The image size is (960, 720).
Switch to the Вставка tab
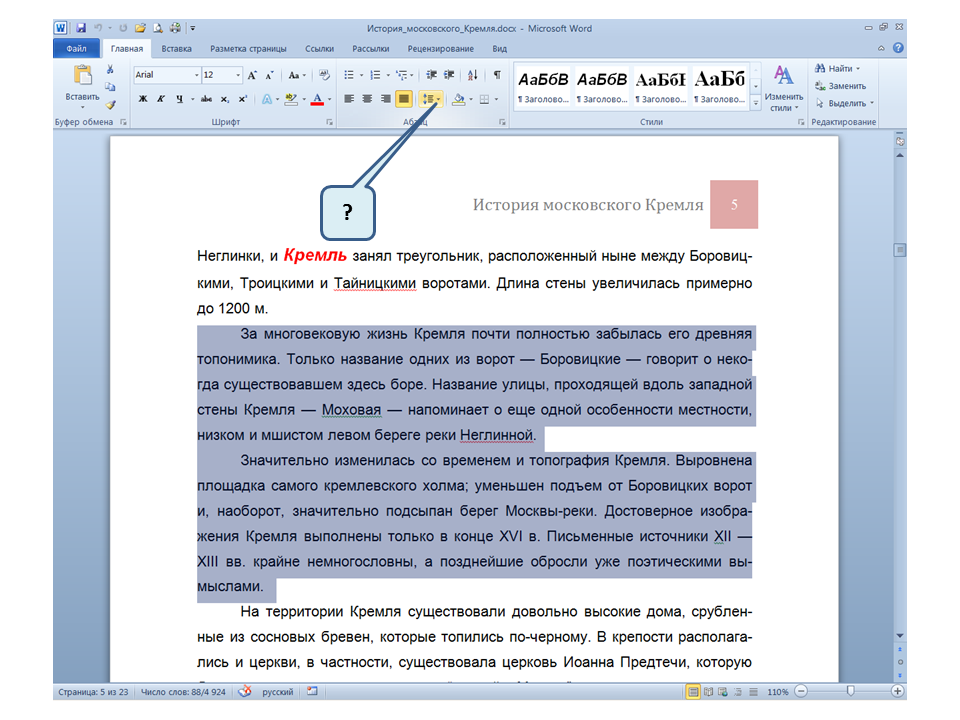(177, 48)
